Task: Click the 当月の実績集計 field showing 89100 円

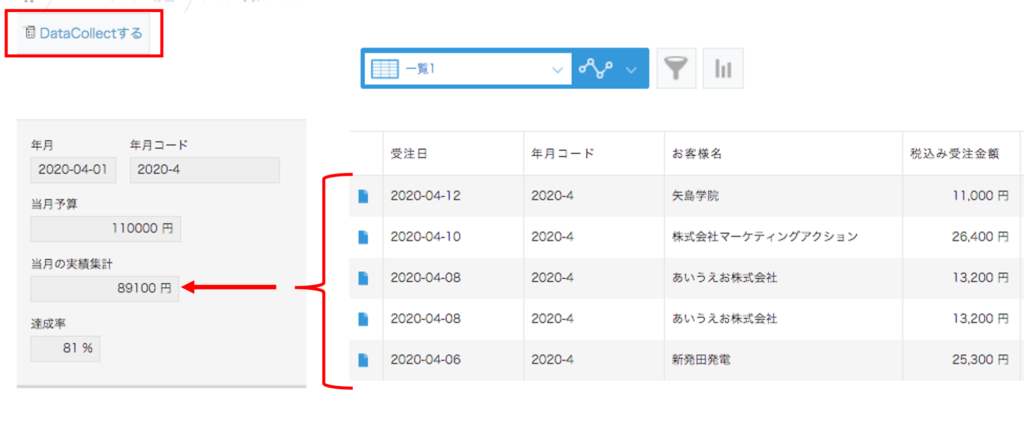Action: point(104,288)
